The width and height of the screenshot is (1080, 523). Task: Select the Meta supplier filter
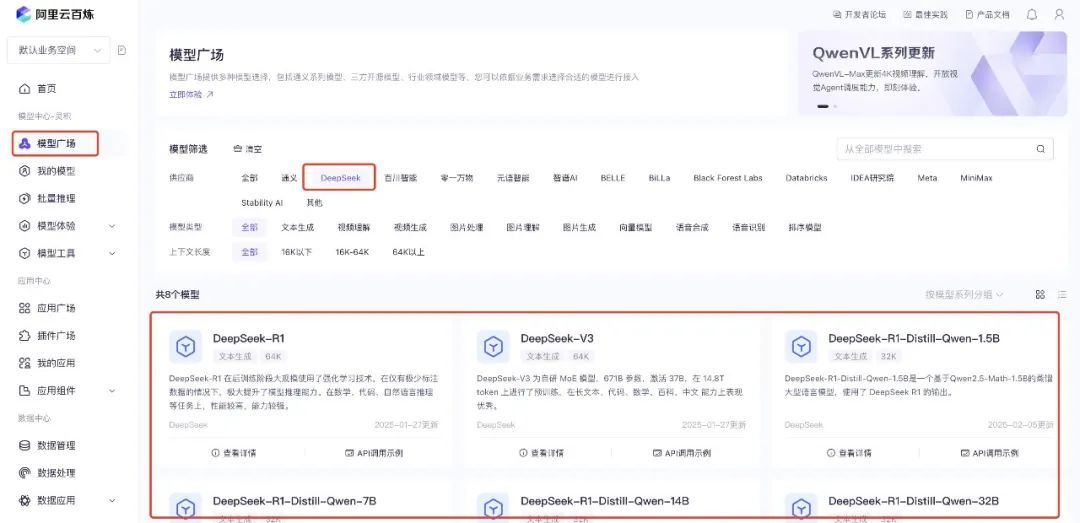(927, 178)
